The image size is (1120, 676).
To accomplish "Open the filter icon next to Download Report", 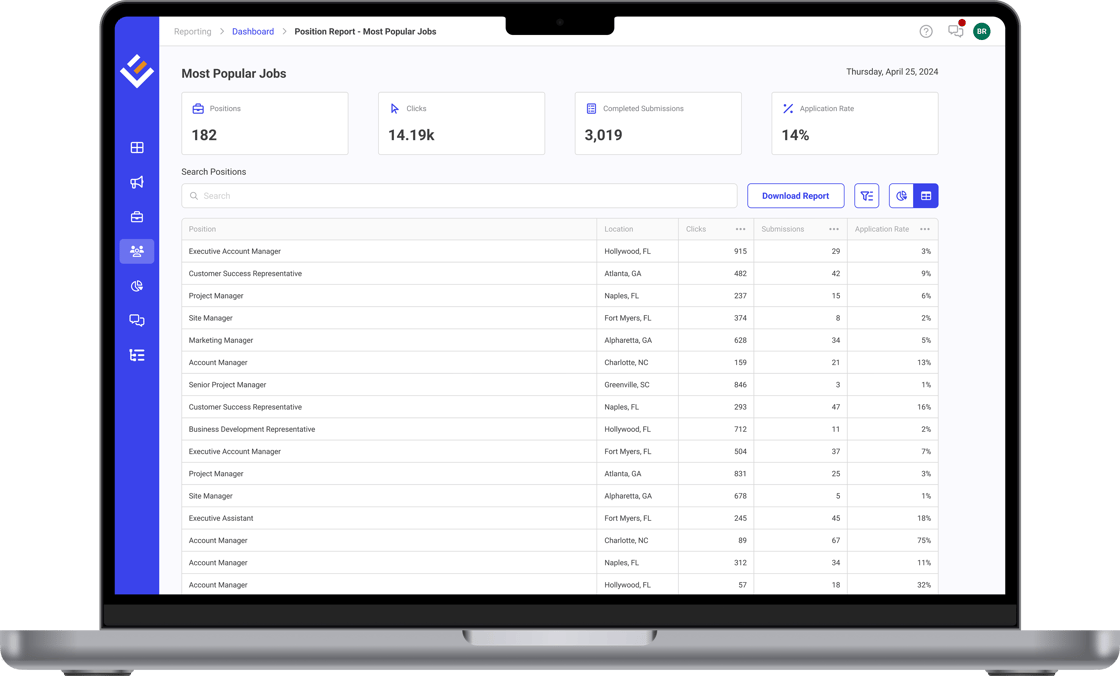I will [866, 195].
